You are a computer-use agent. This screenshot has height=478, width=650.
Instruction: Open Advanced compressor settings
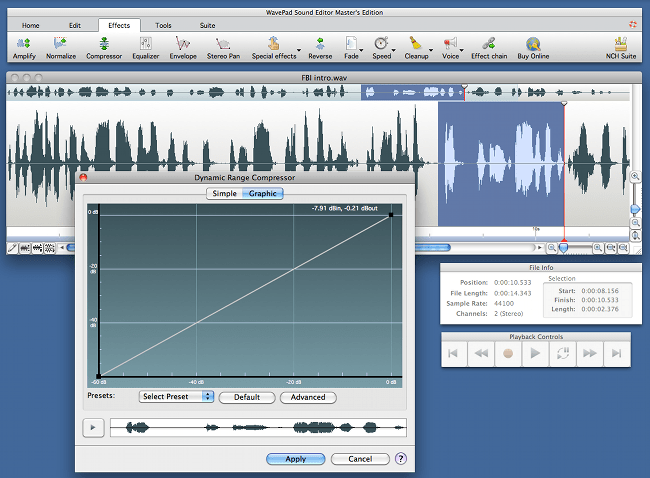(308, 397)
